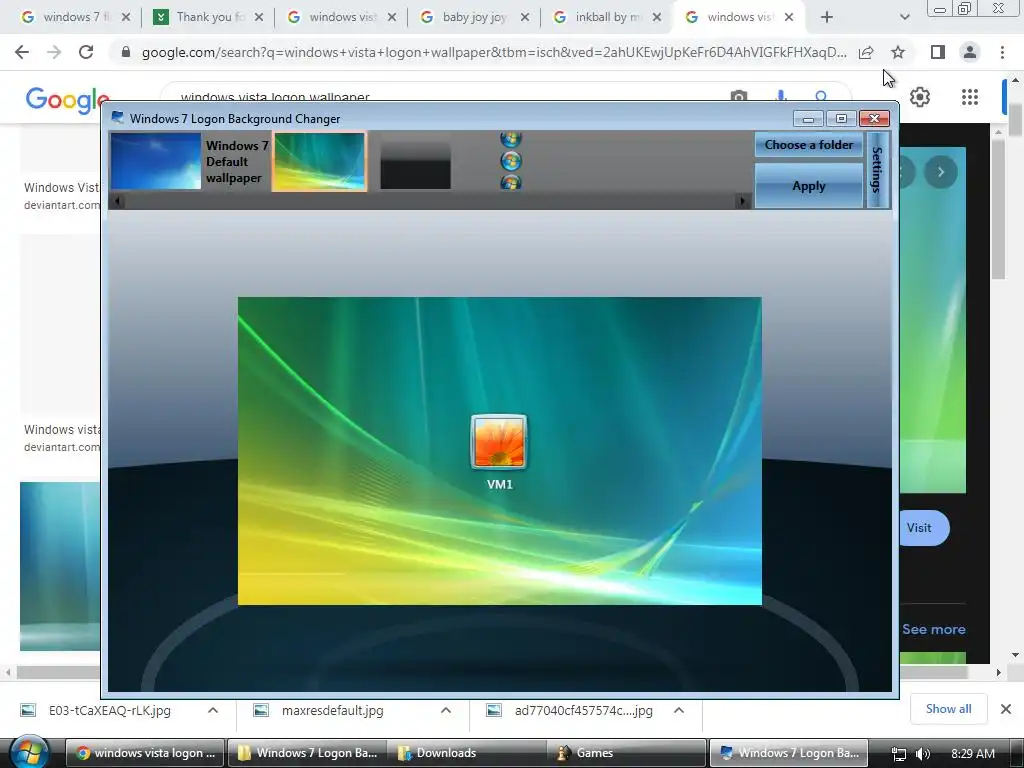Viewport: 1024px width, 768px height.
Task: Search by voice microphone icon
Action: tap(781, 97)
